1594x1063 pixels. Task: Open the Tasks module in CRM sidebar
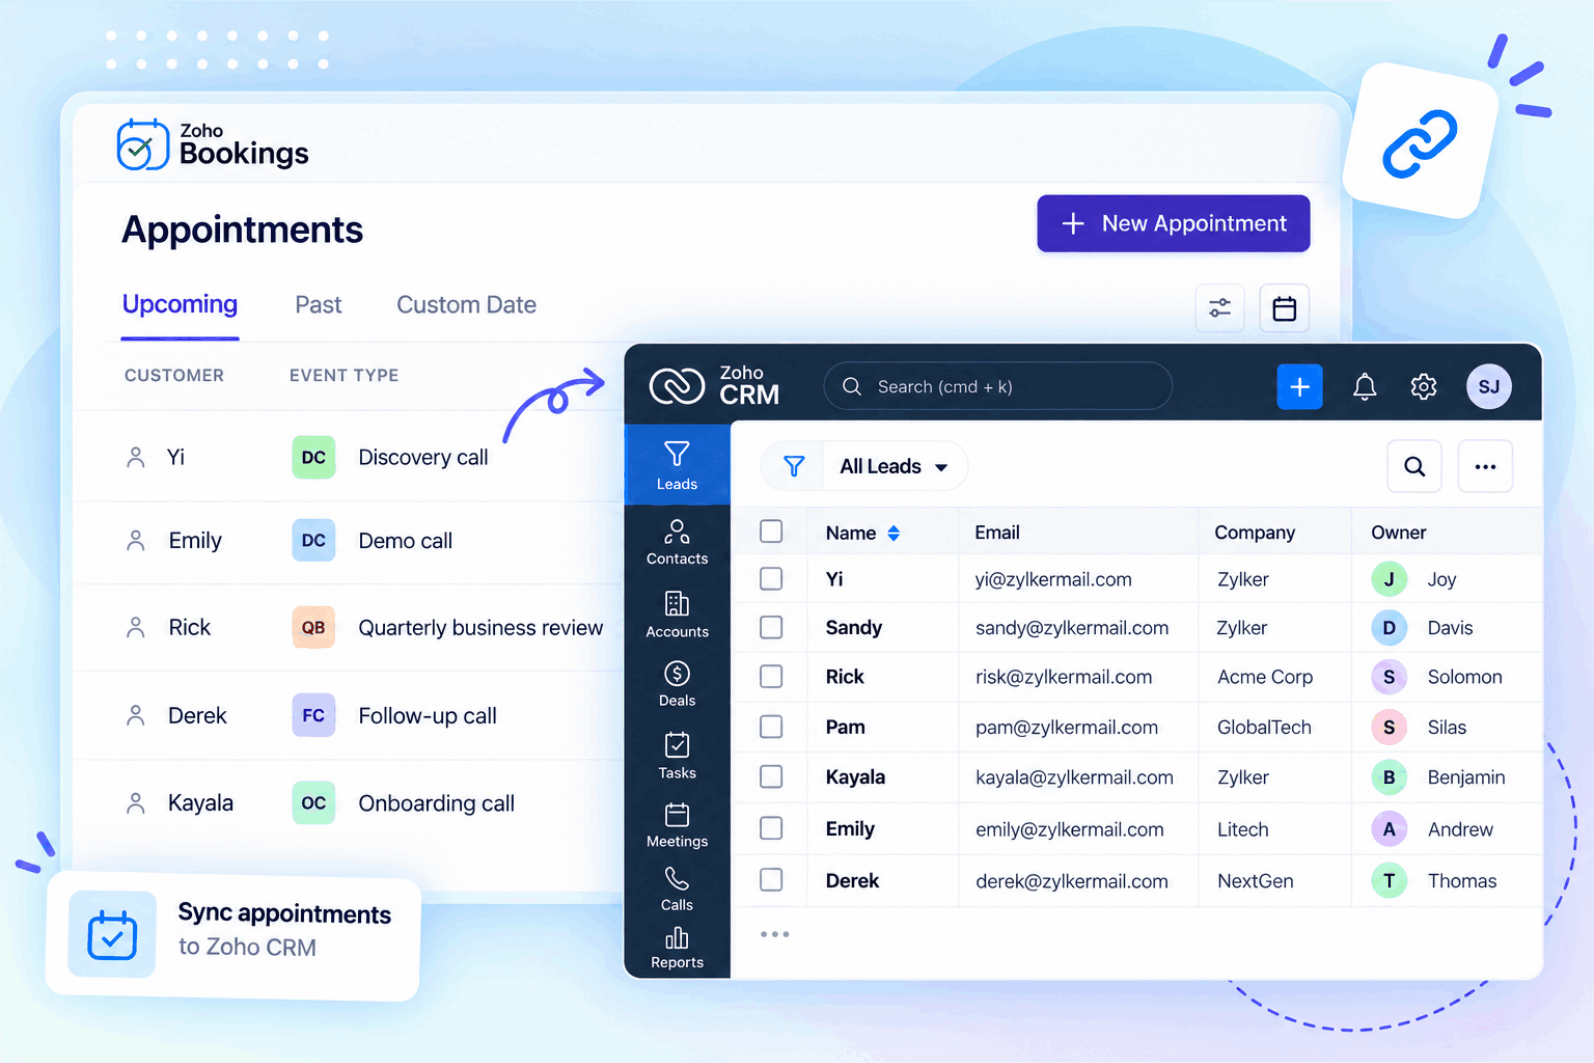(x=677, y=756)
